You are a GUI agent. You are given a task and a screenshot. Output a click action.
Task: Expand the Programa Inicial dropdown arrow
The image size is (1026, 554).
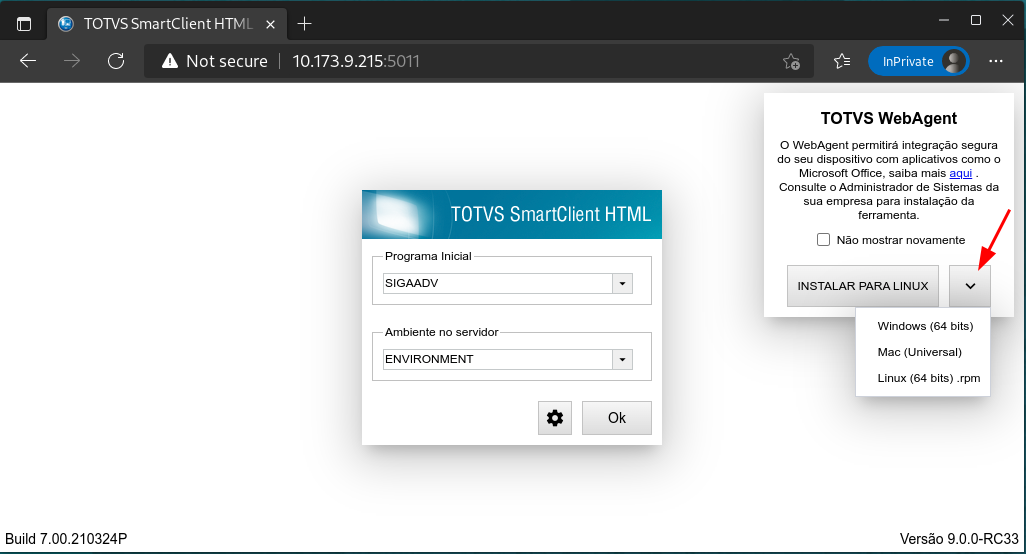[623, 284]
